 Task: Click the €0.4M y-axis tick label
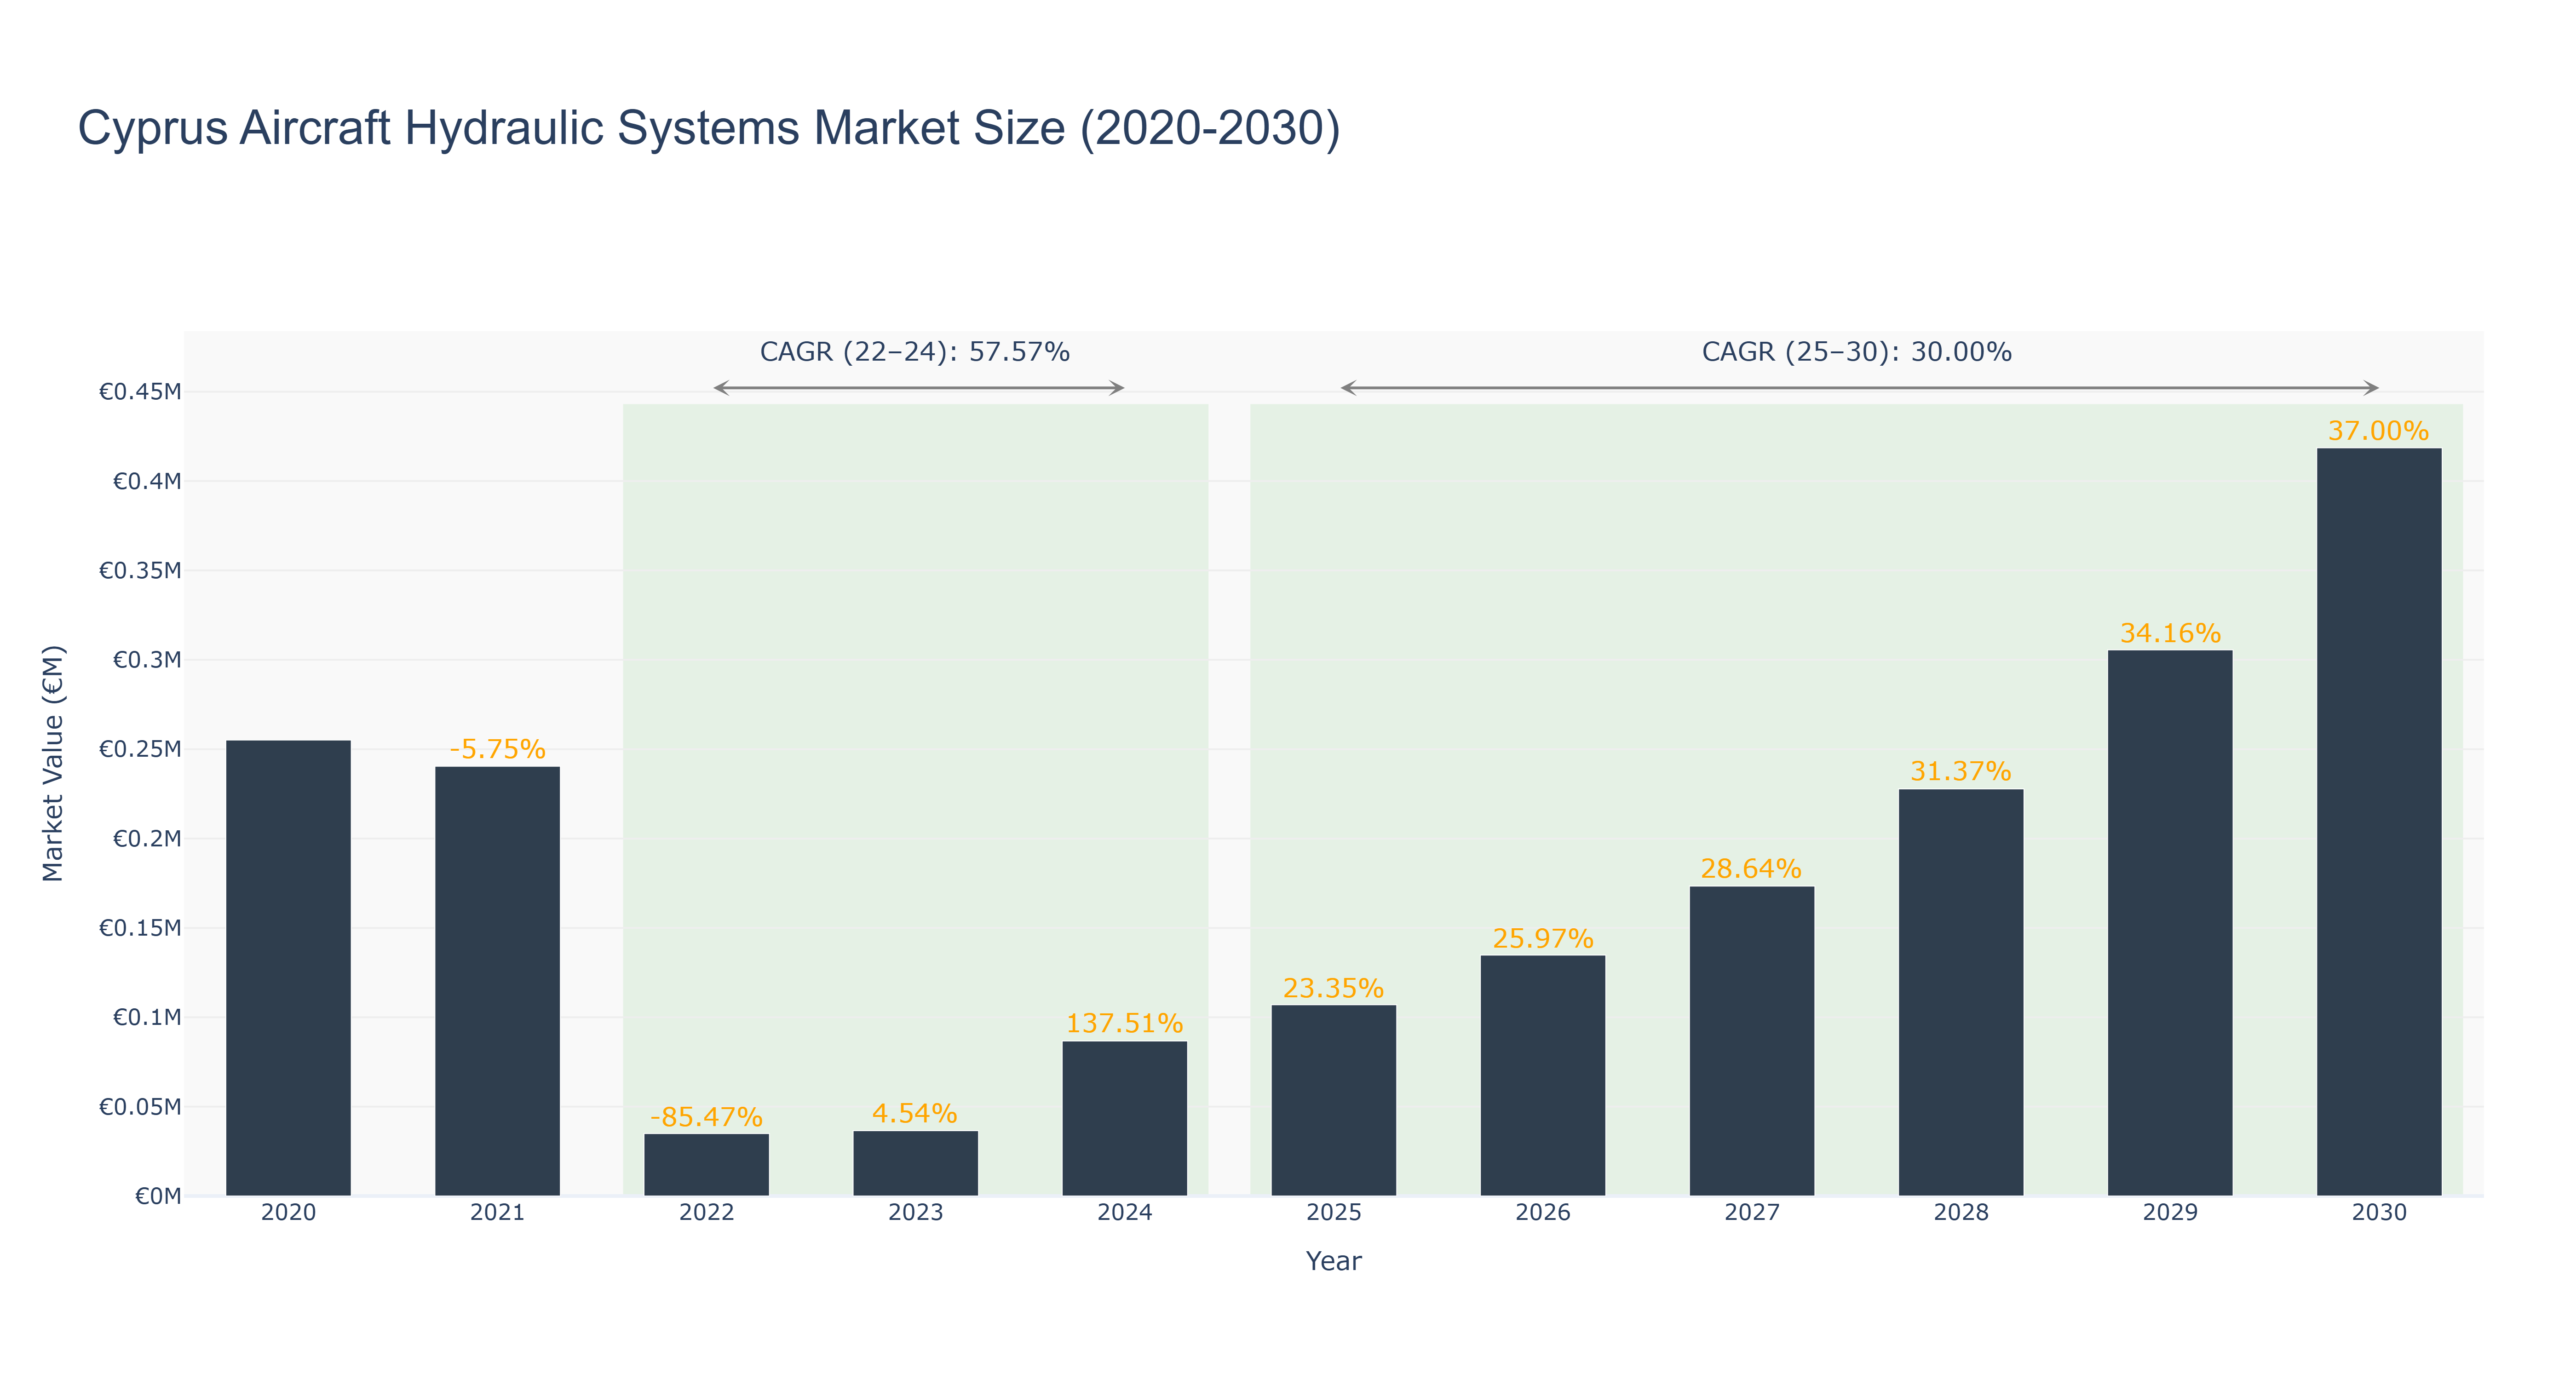[147, 481]
